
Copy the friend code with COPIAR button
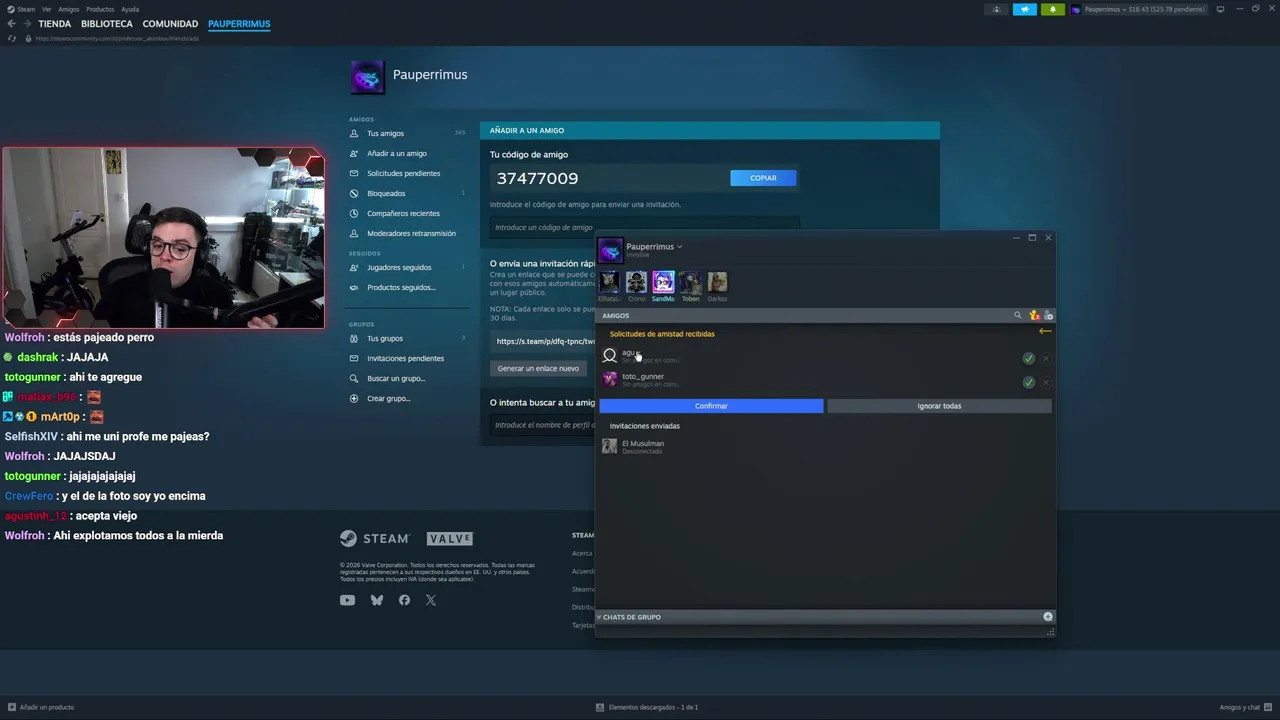763,178
